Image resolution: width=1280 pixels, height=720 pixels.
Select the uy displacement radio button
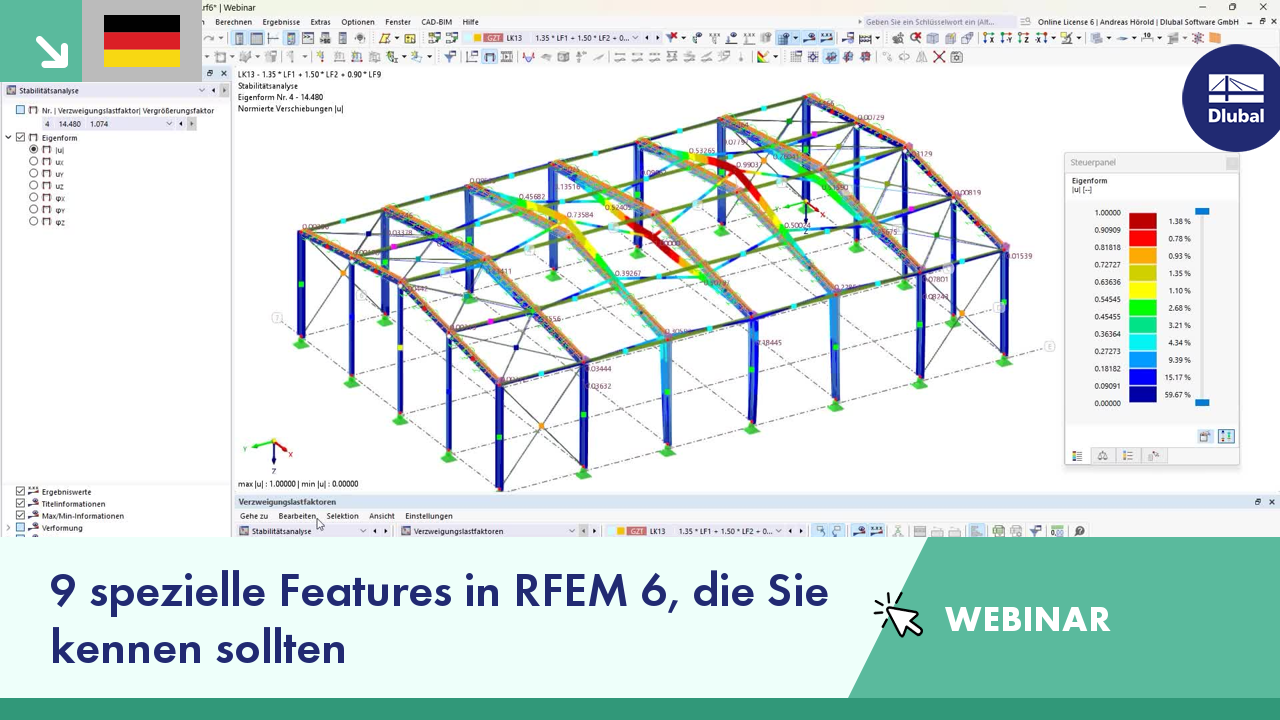[33, 173]
